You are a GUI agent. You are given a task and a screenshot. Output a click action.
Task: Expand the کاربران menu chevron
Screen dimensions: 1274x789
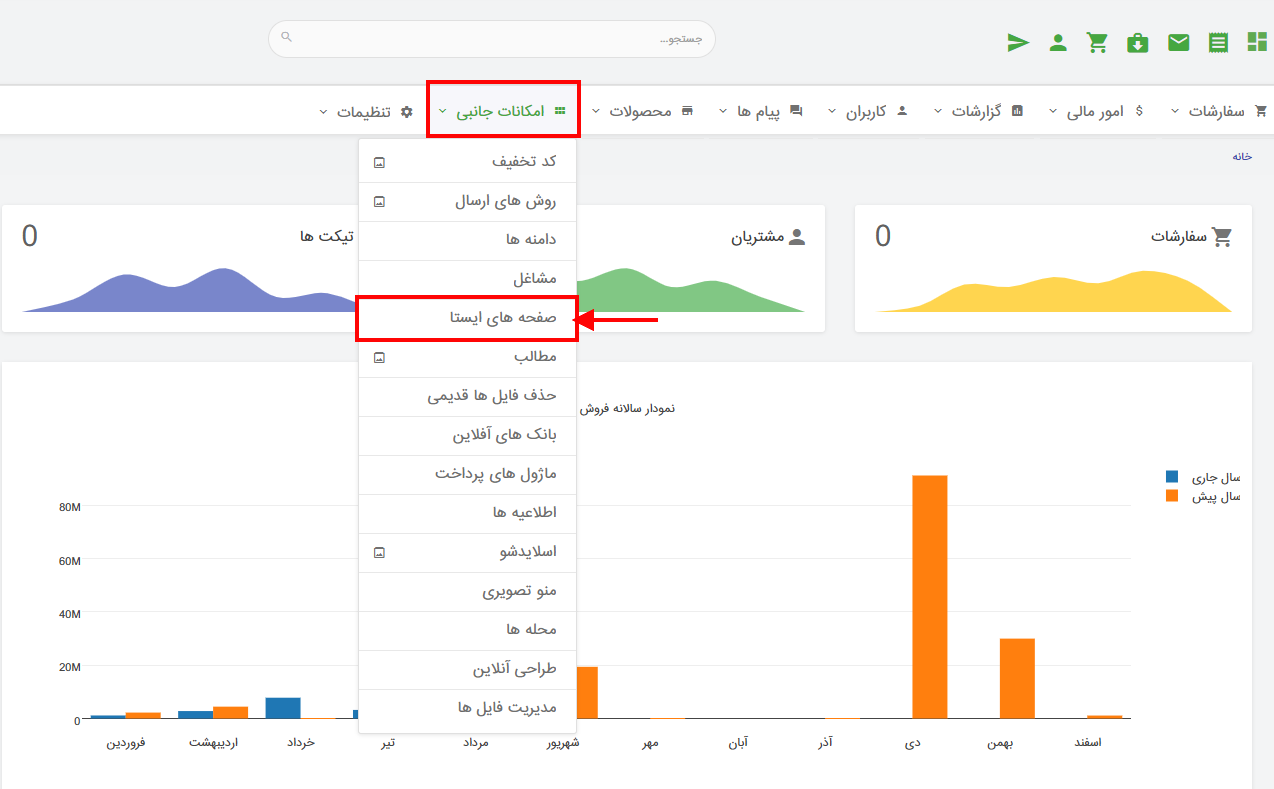pos(832,111)
